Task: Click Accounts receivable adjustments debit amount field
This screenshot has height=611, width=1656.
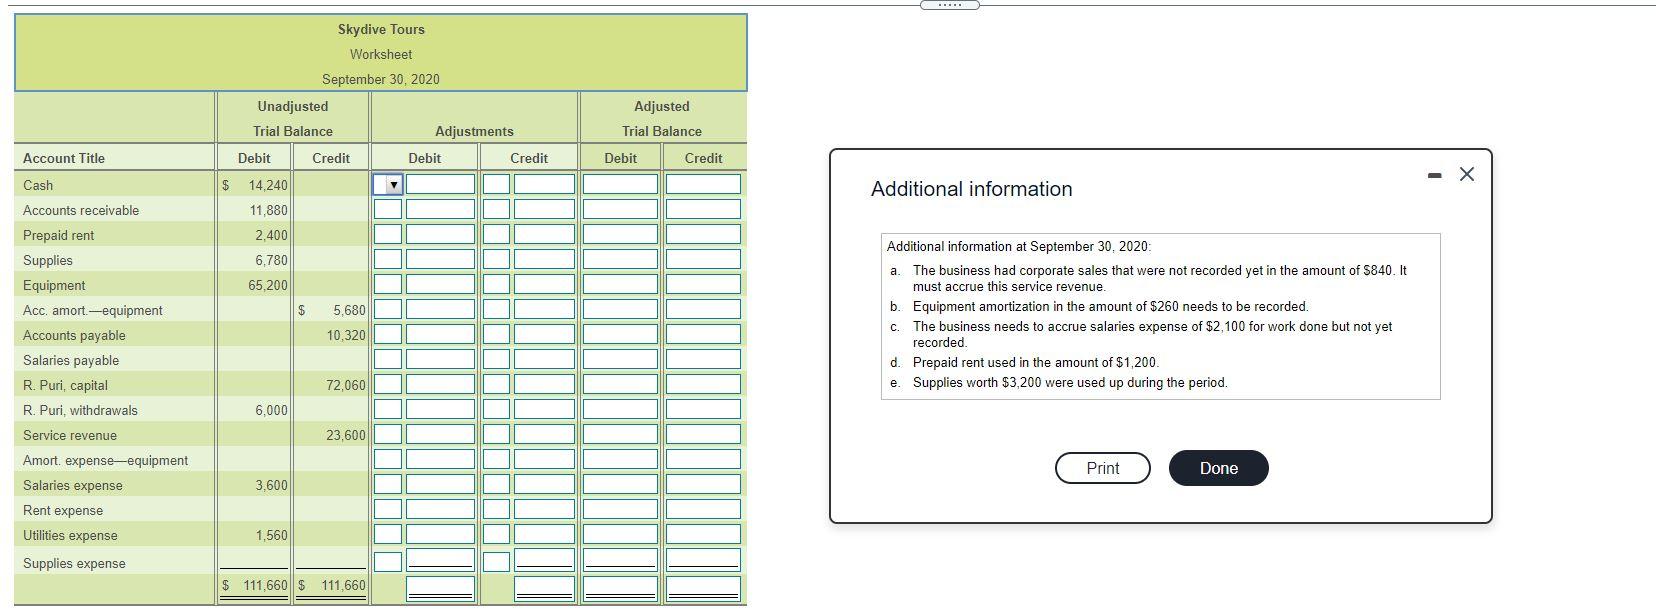Action: pos(440,209)
